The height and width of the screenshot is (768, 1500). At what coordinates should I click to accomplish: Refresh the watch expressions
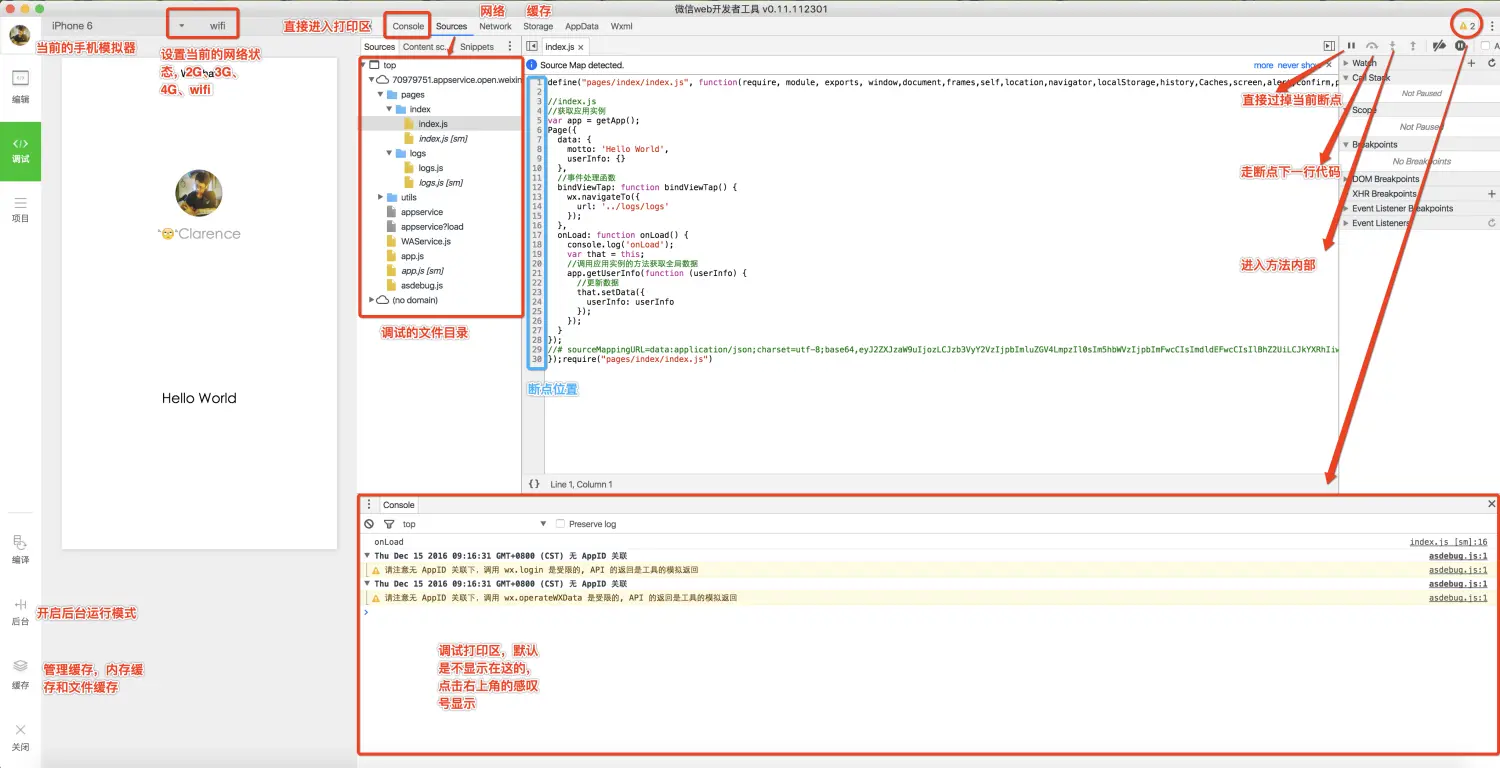click(1492, 63)
